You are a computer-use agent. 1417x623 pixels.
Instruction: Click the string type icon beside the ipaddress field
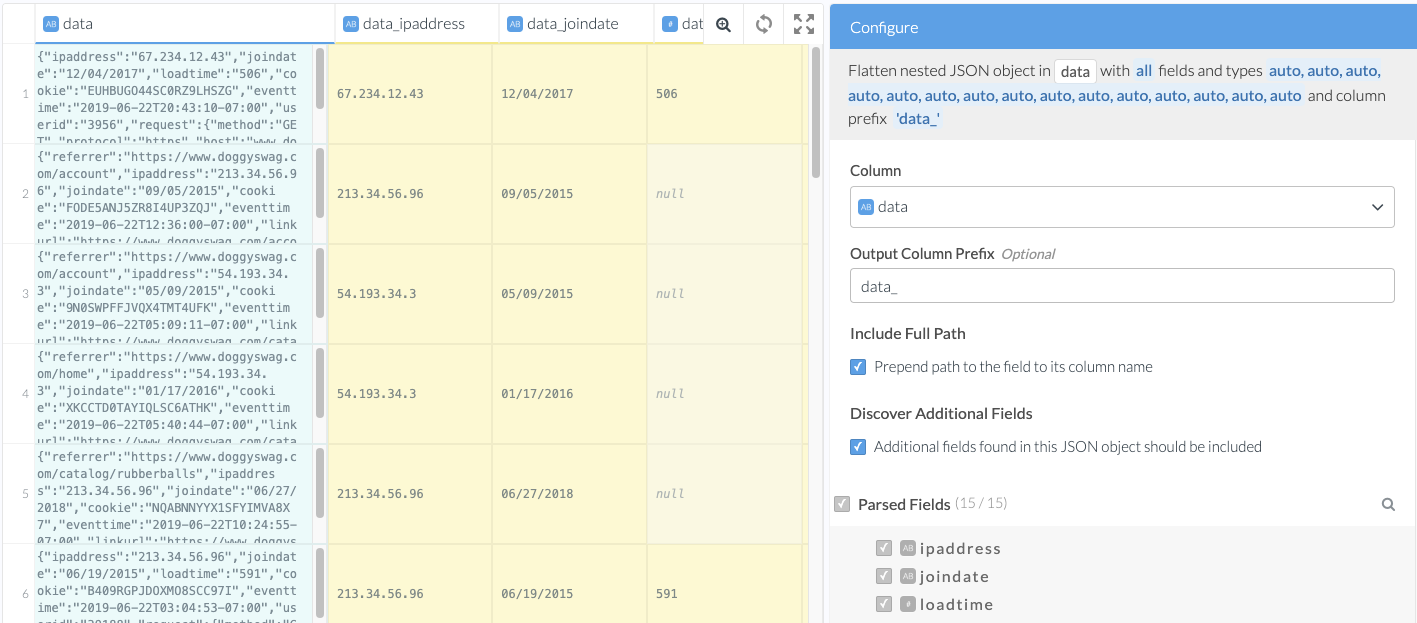908,548
